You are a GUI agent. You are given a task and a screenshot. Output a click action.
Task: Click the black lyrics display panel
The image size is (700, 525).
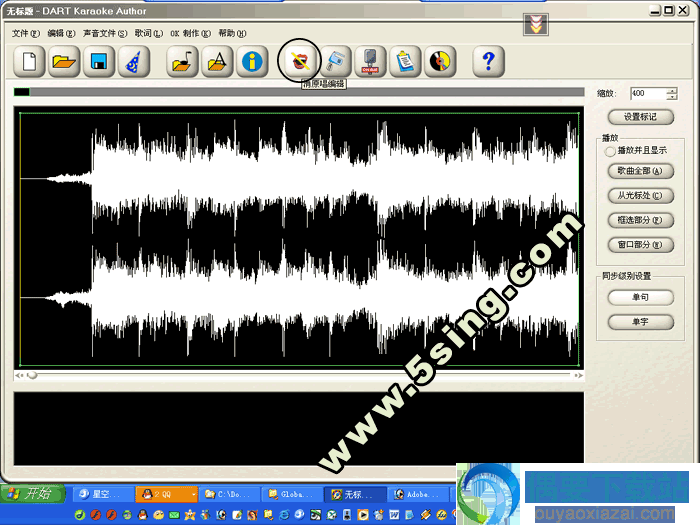pyautogui.click(x=299, y=429)
